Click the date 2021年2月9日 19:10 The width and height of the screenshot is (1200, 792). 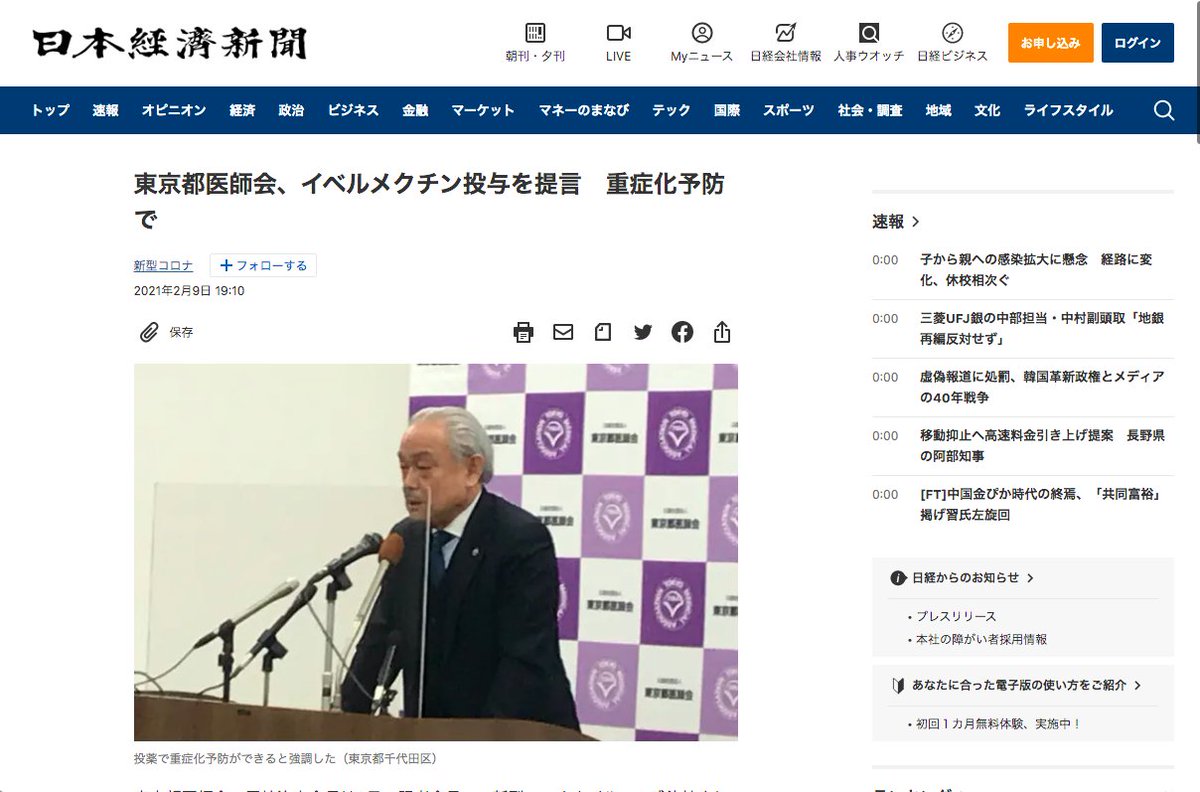tap(189, 291)
